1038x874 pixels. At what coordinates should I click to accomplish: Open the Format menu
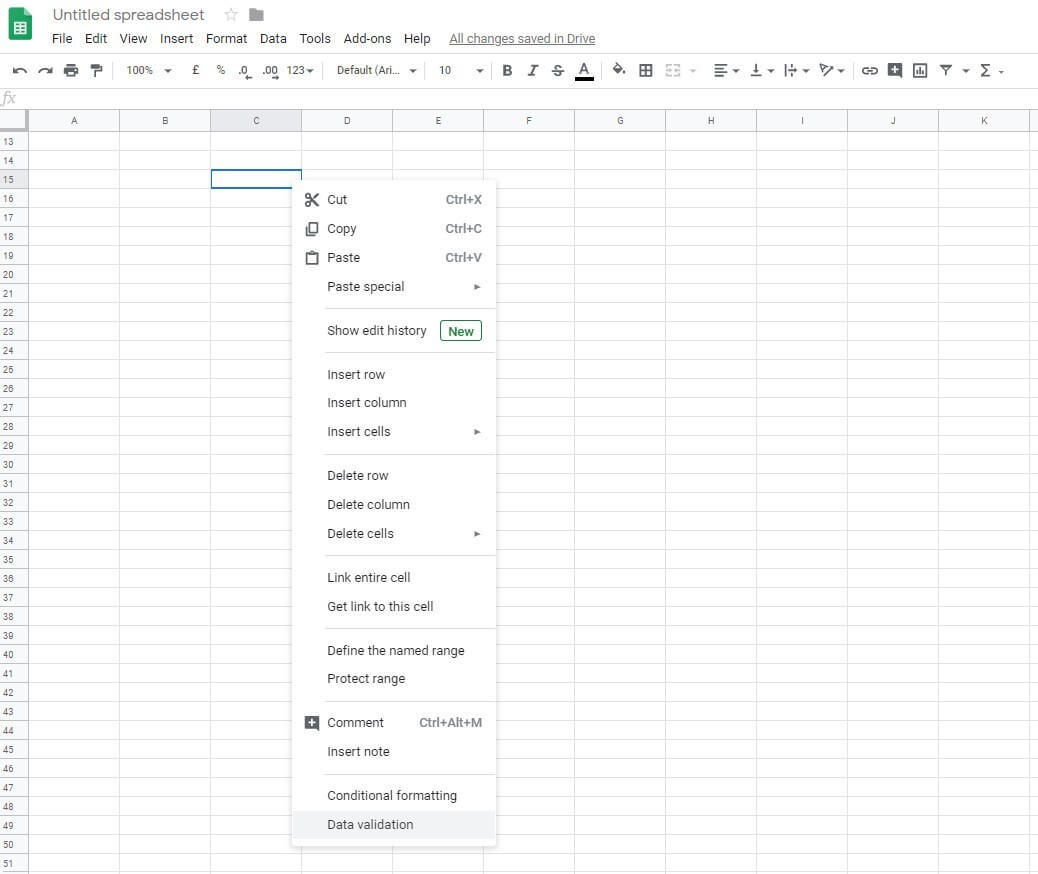click(226, 39)
